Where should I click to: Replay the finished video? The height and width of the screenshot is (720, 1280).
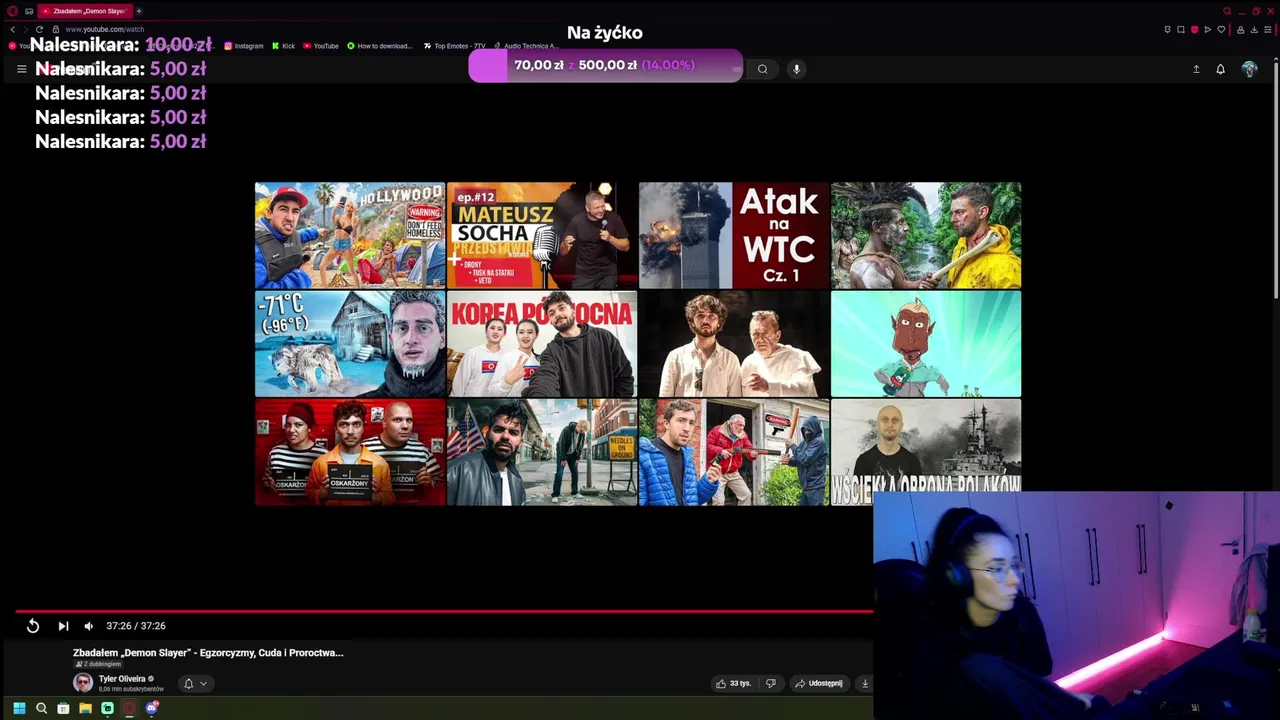(x=33, y=626)
